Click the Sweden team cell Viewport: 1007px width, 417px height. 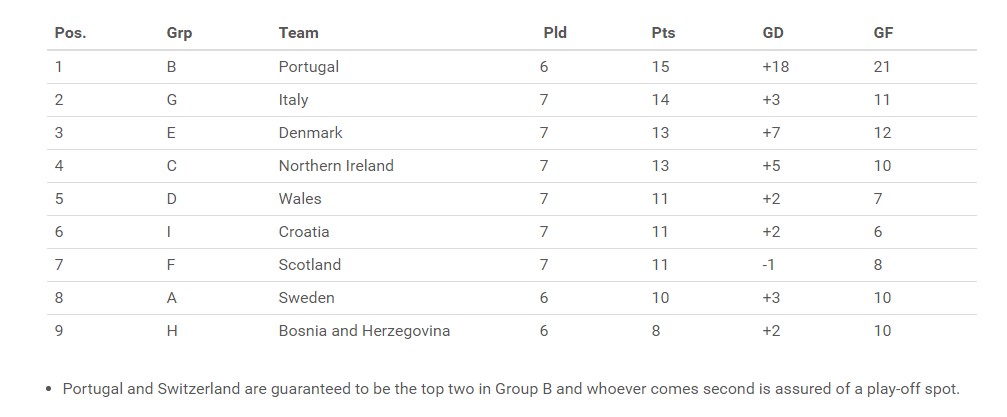pos(306,298)
